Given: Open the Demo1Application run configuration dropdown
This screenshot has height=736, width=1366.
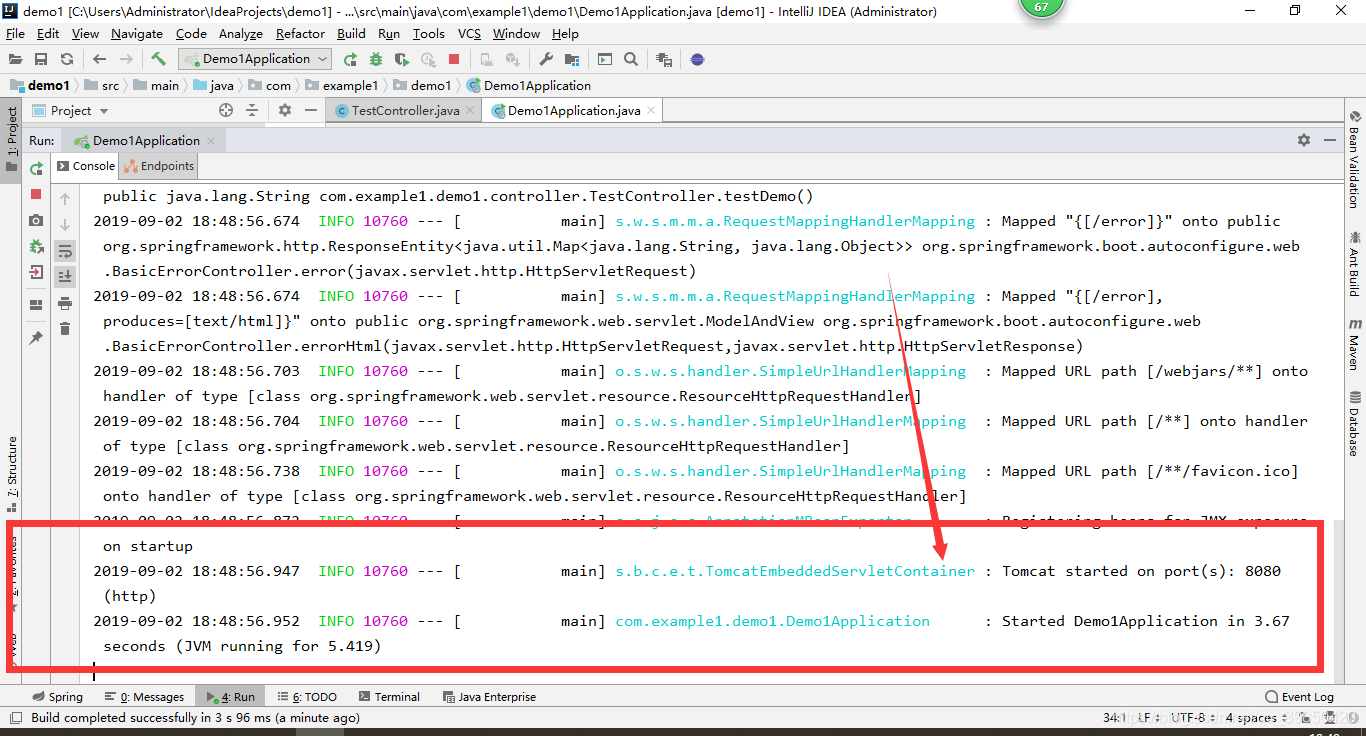Looking at the screenshot, I should tap(256, 59).
